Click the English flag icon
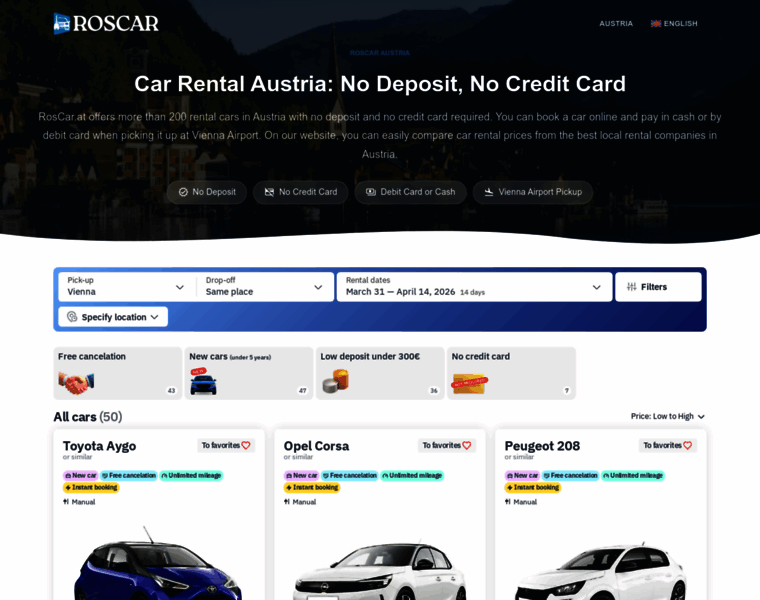 point(656,23)
